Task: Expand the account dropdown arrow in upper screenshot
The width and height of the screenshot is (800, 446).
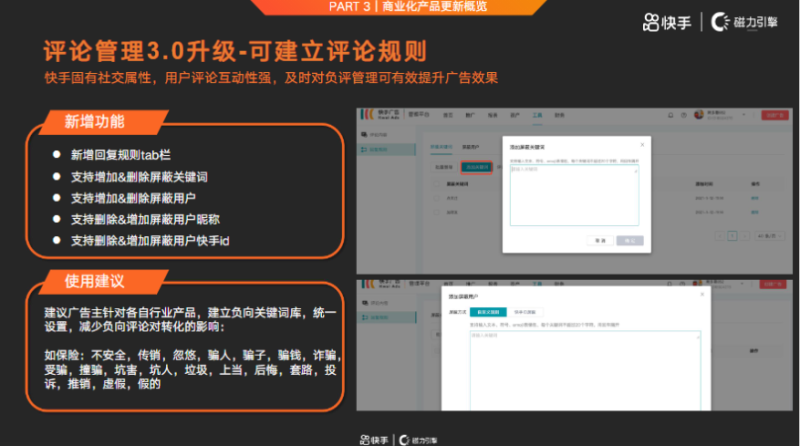Action: pyautogui.click(x=743, y=115)
